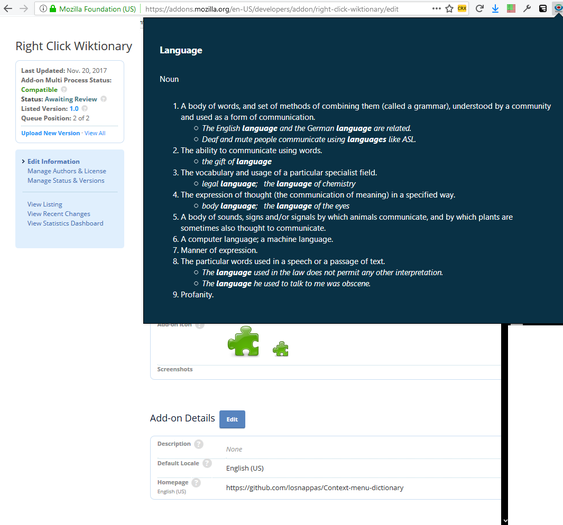Click Edit button beside Add-on Details
The height and width of the screenshot is (525, 563).
pos(232,419)
